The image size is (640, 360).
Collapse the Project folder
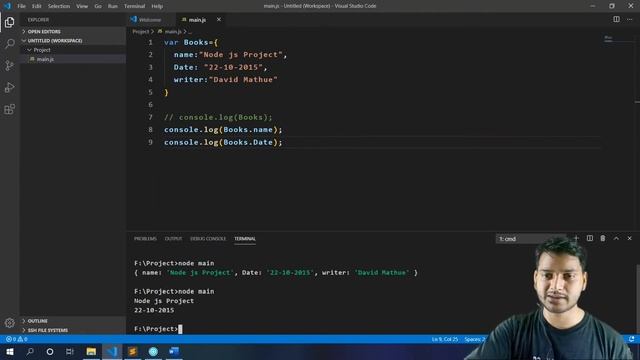pos(73,50)
